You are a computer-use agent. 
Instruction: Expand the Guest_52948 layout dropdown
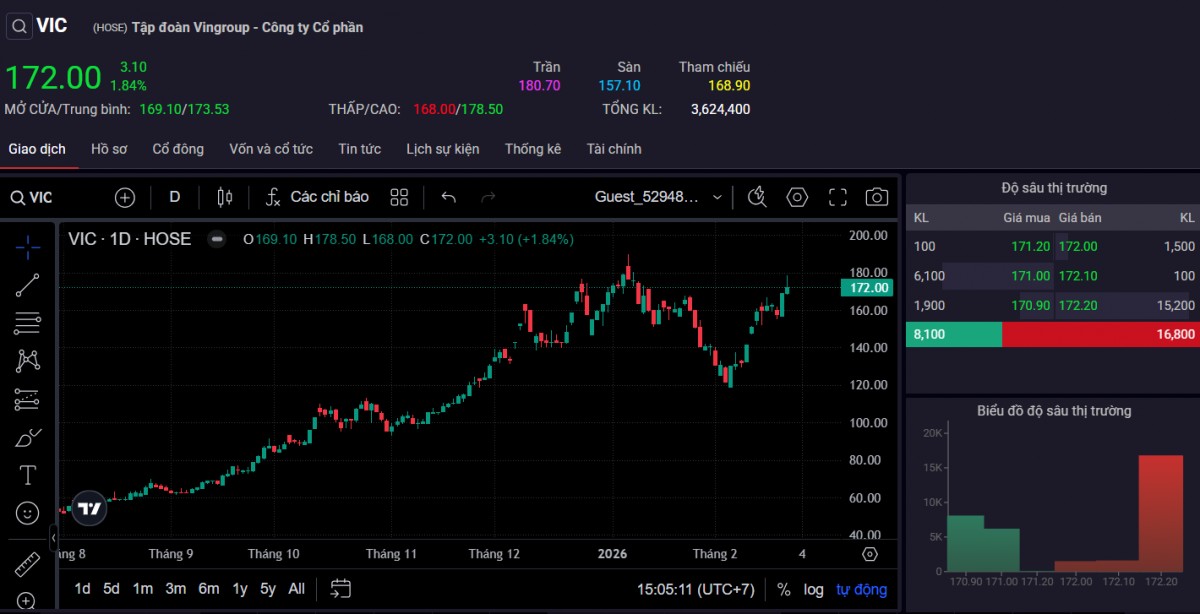tap(717, 197)
